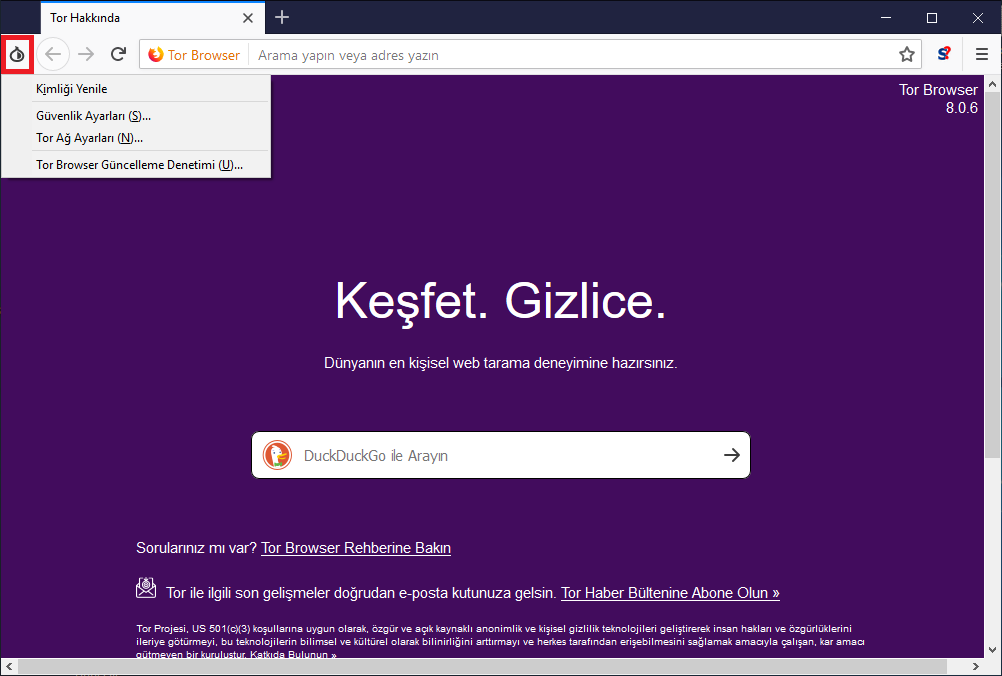
Task: Open the NoScript extension icon
Action: 944,55
